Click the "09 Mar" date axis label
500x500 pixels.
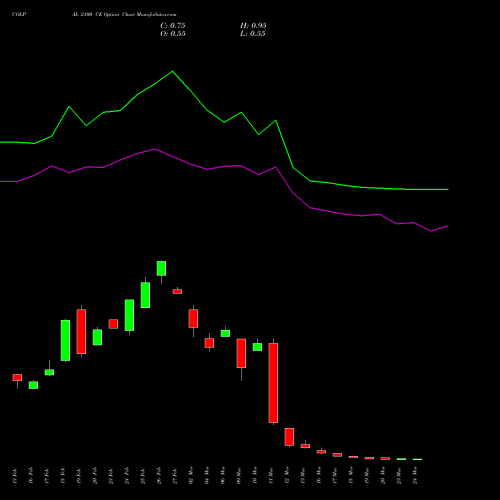(239, 475)
